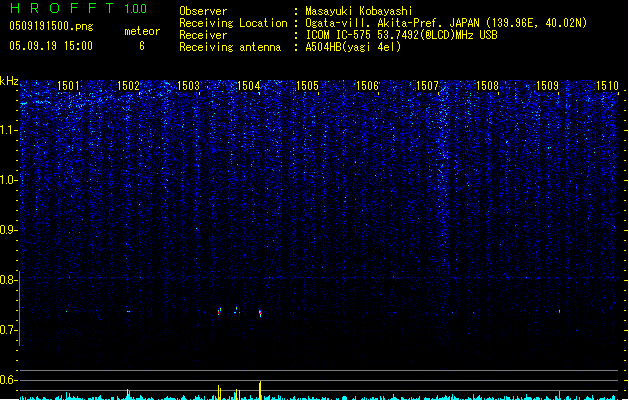Click the Receiving Location label

point(233,23)
